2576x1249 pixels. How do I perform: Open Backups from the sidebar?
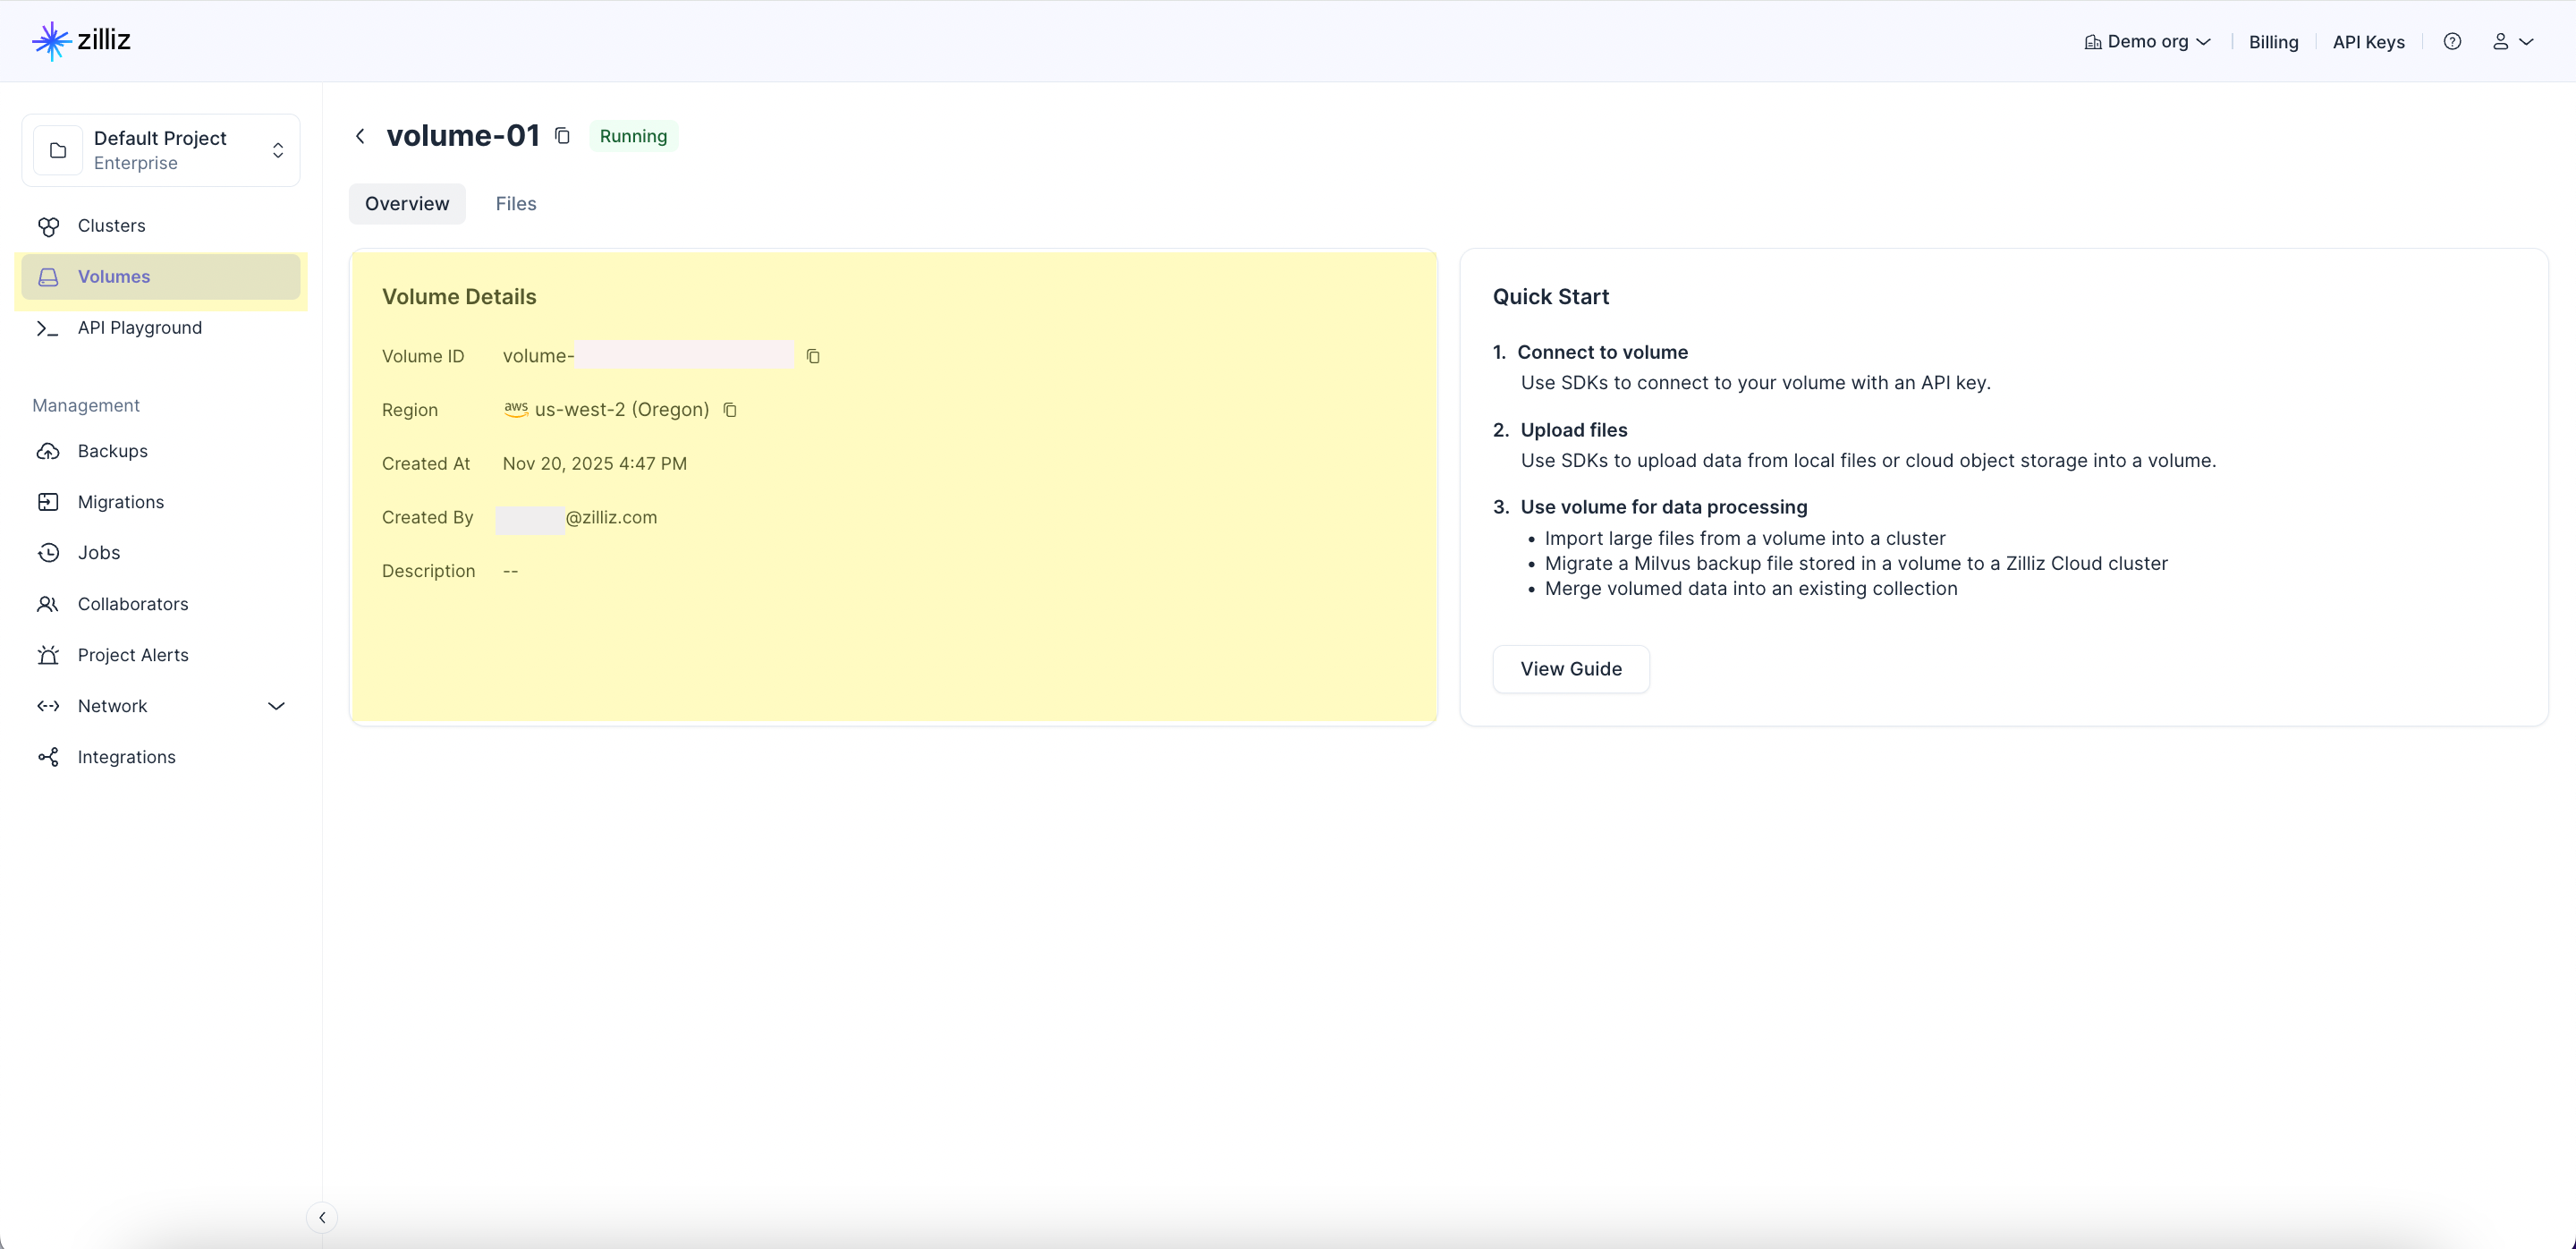[112, 451]
